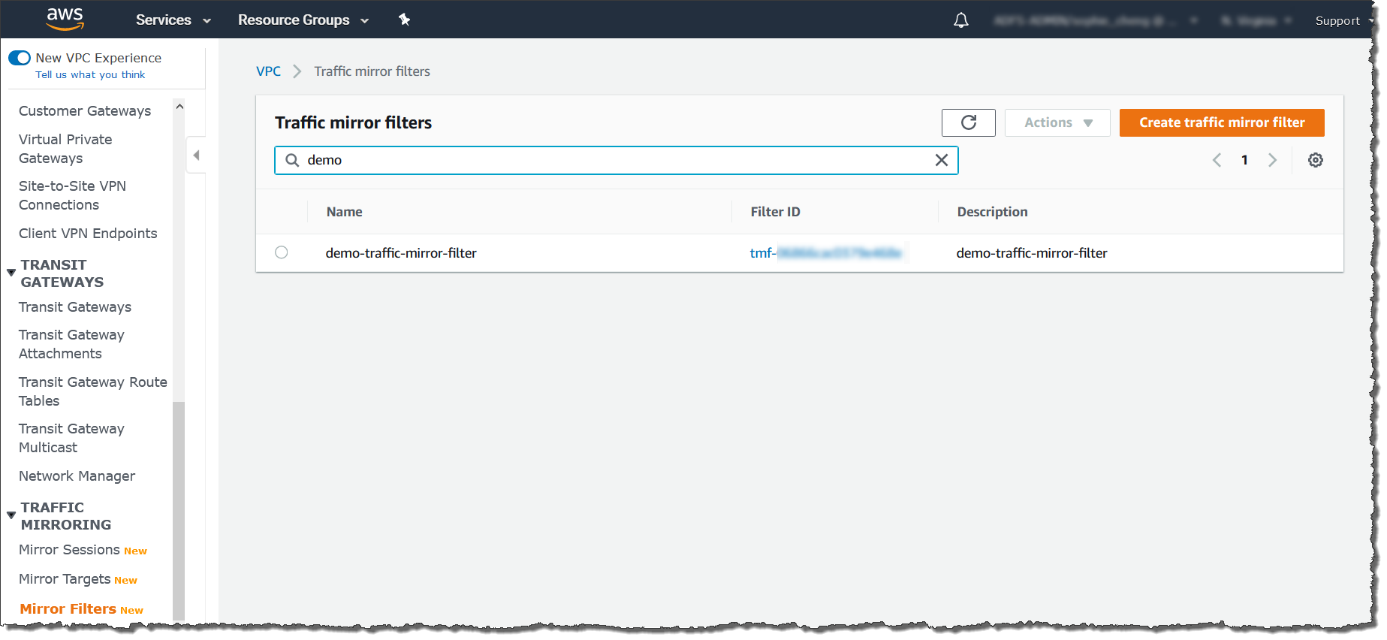Collapse the Transit Gateways section

coord(12,273)
